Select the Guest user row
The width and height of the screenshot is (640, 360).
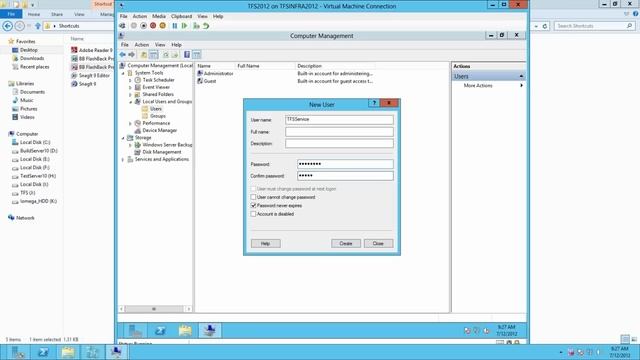point(285,81)
